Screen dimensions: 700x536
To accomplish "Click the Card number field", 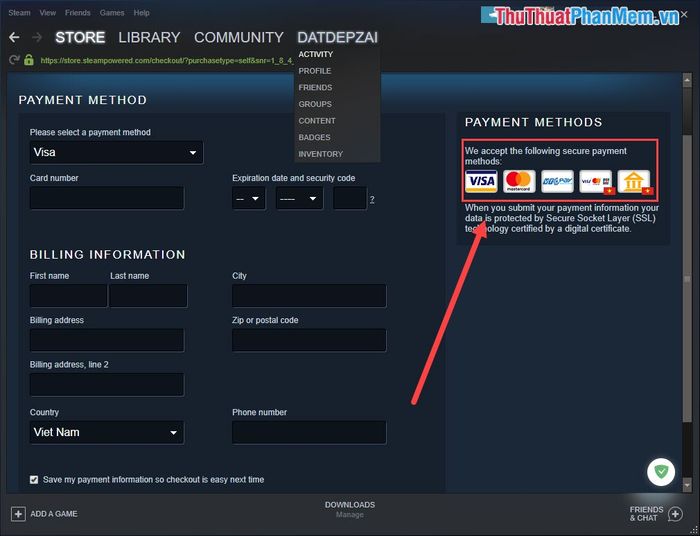I will [107, 198].
